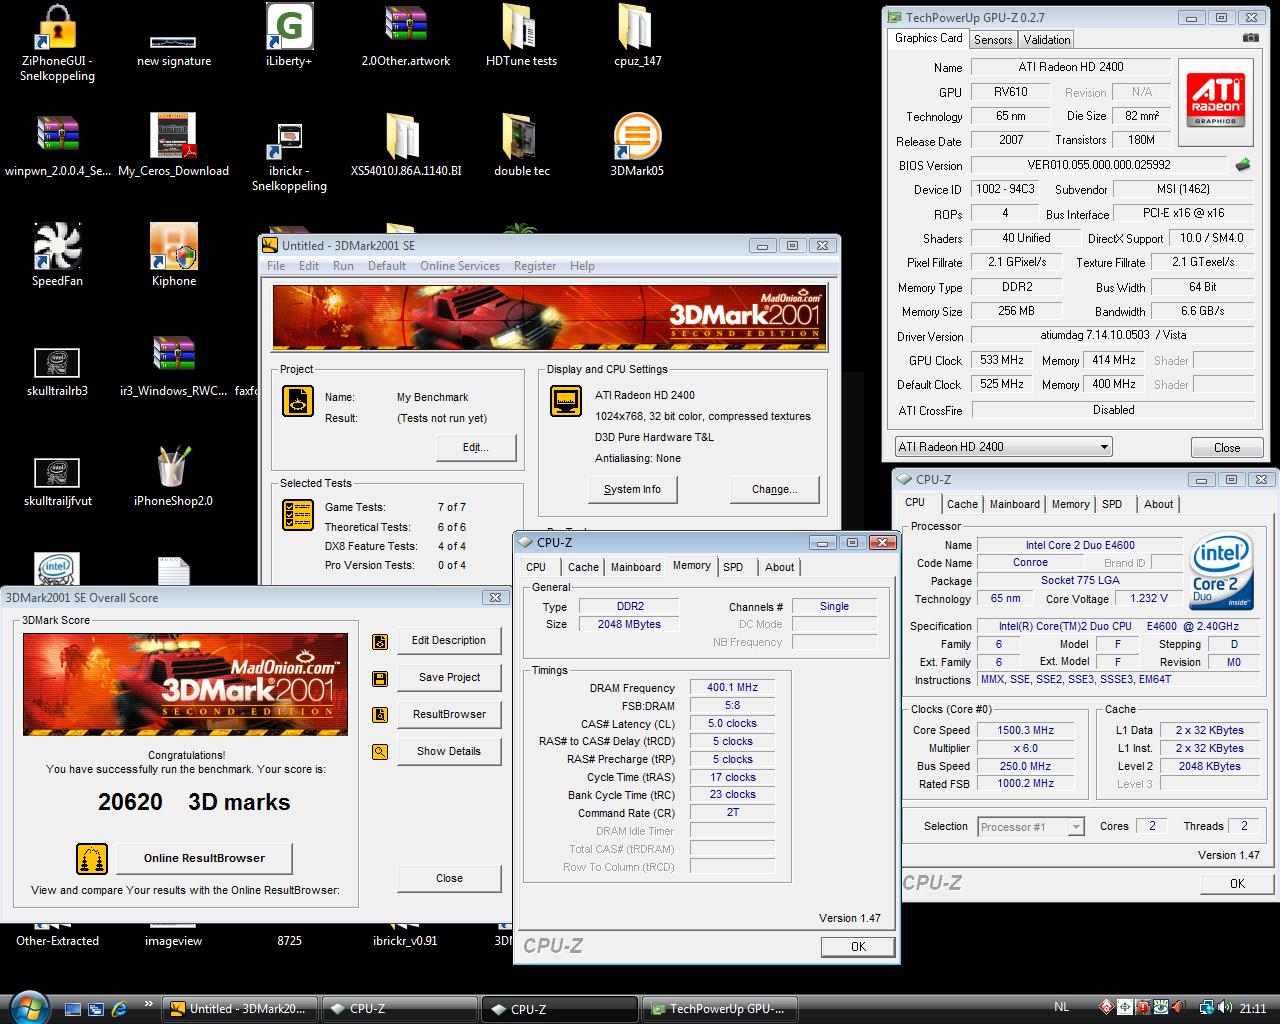Click the Show Desktop quick launch icon
The image size is (1280, 1024).
72,1009
